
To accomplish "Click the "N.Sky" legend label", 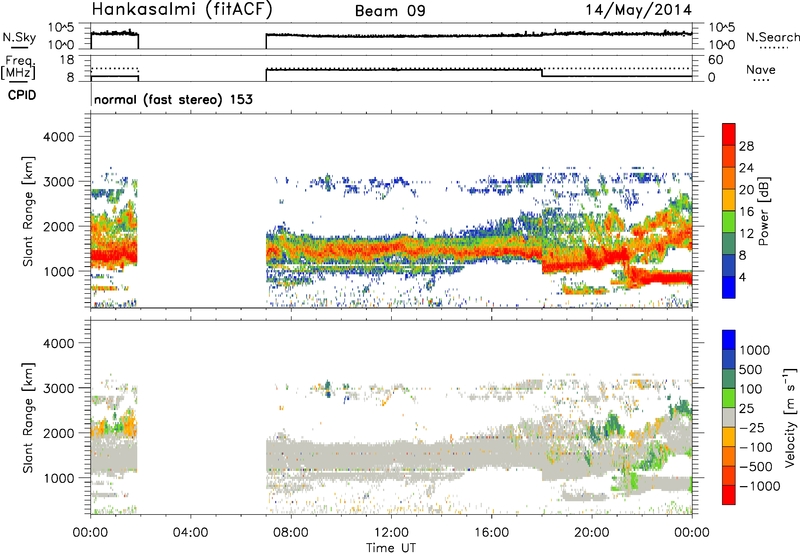I will [19, 37].
